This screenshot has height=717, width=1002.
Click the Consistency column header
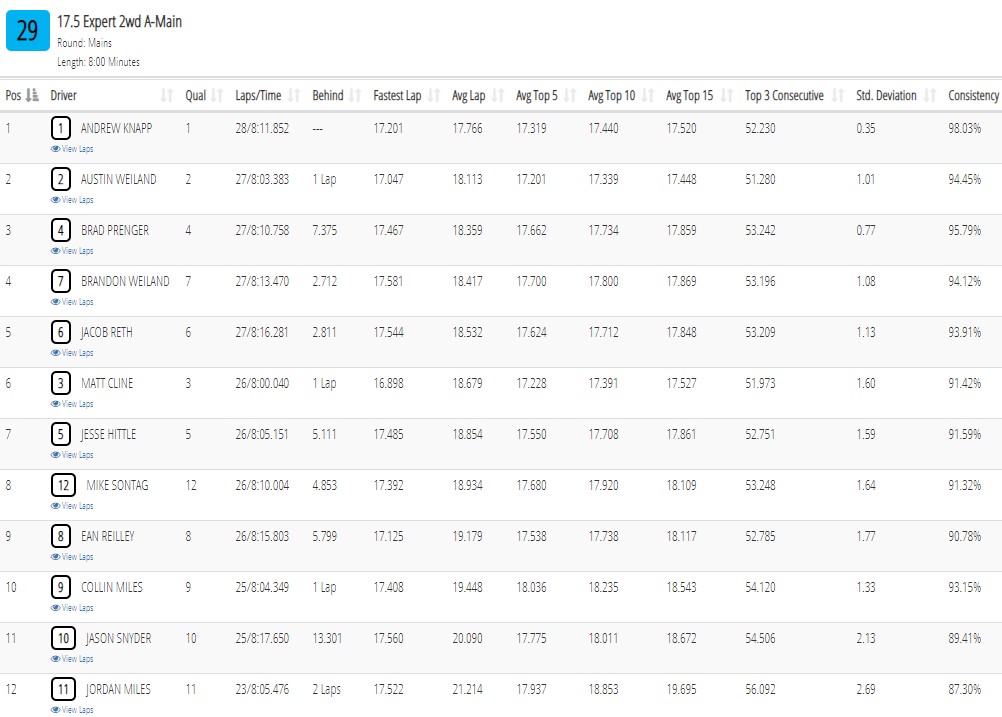click(x=973, y=95)
